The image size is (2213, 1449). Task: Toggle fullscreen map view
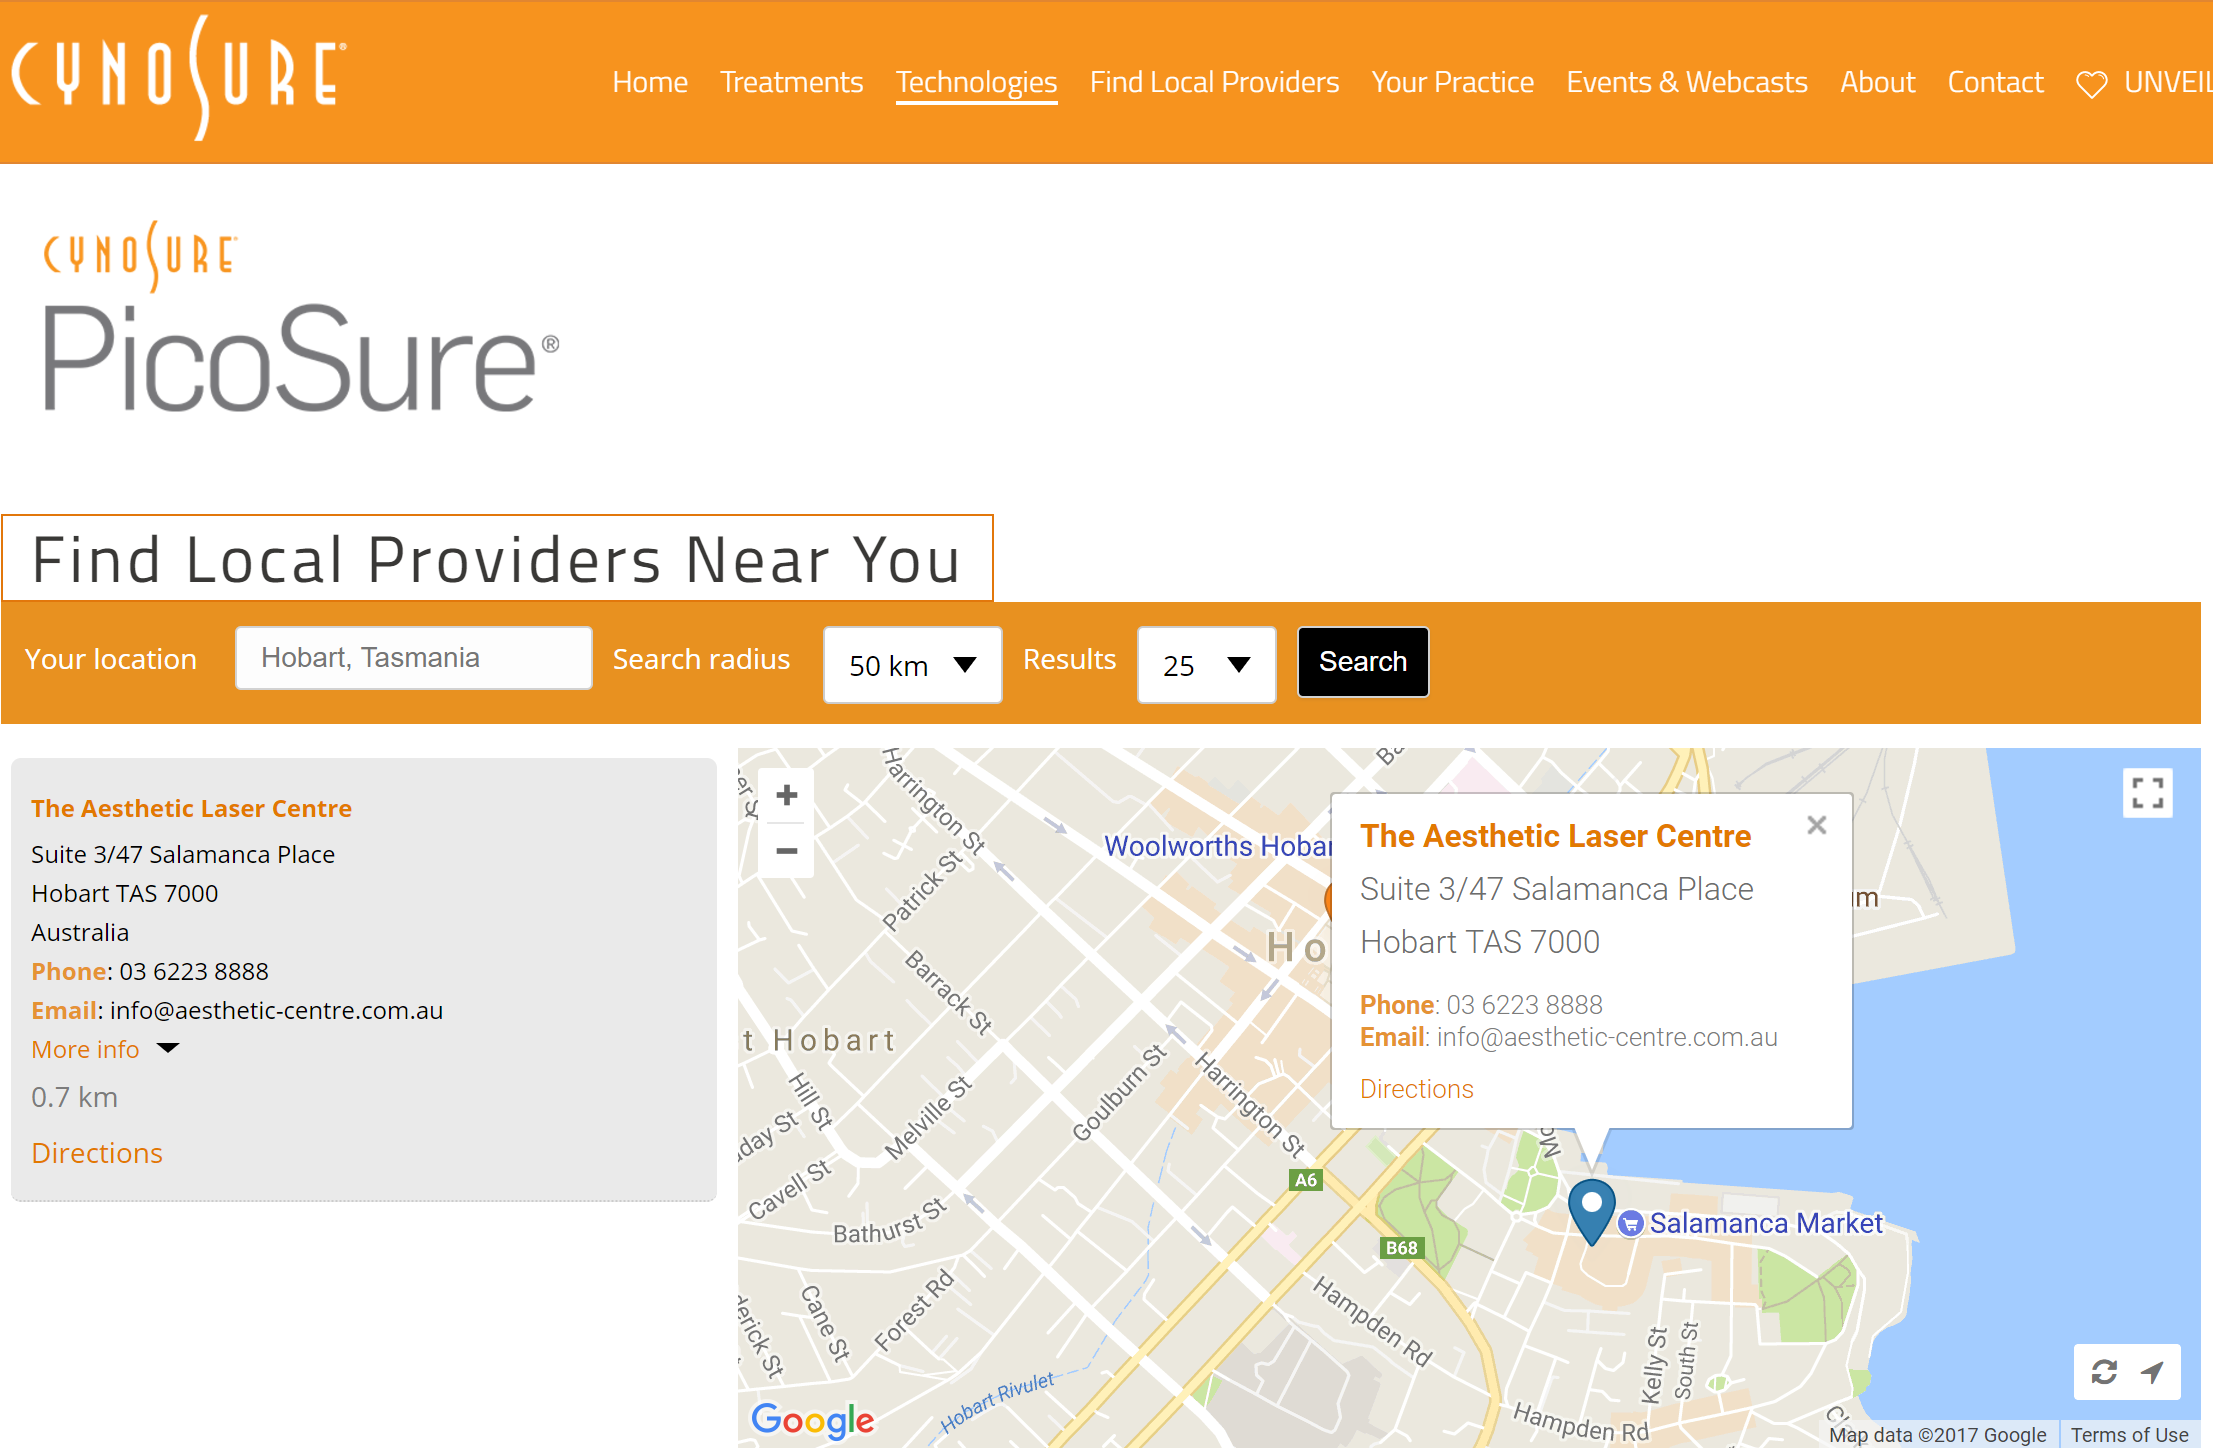(2147, 793)
